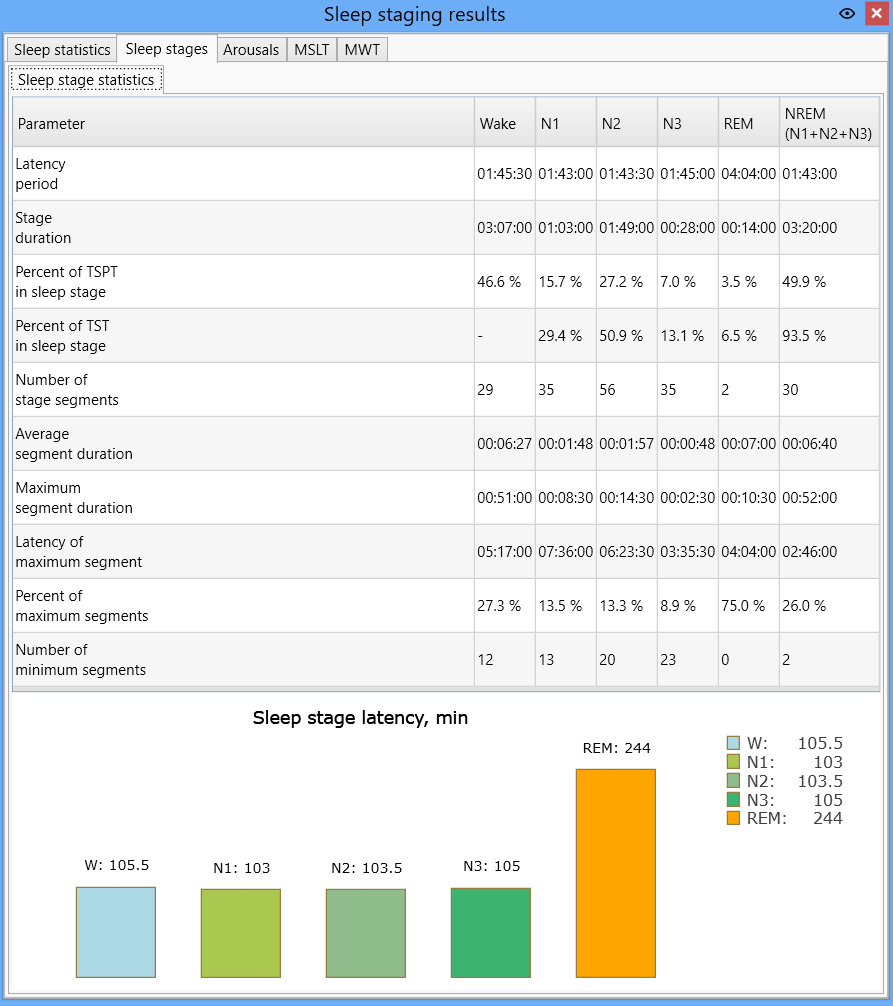Viewport: 893px width, 1006px height.
Task: Switch to the MWT tab
Action: (362, 49)
